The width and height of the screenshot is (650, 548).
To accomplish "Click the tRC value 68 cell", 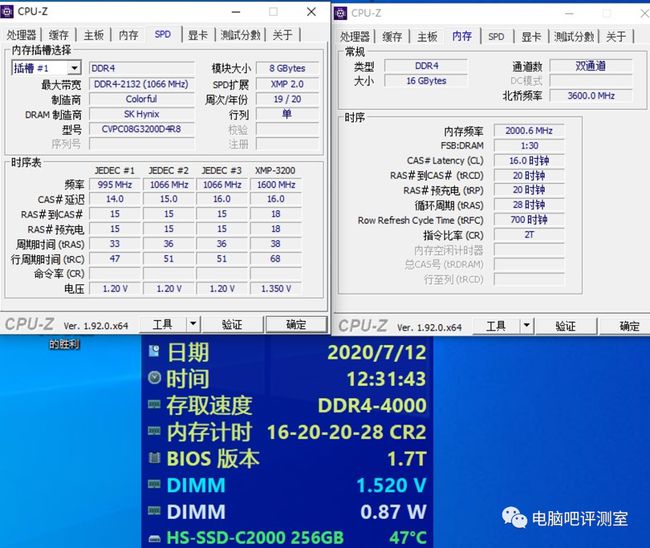I will [x=276, y=259].
